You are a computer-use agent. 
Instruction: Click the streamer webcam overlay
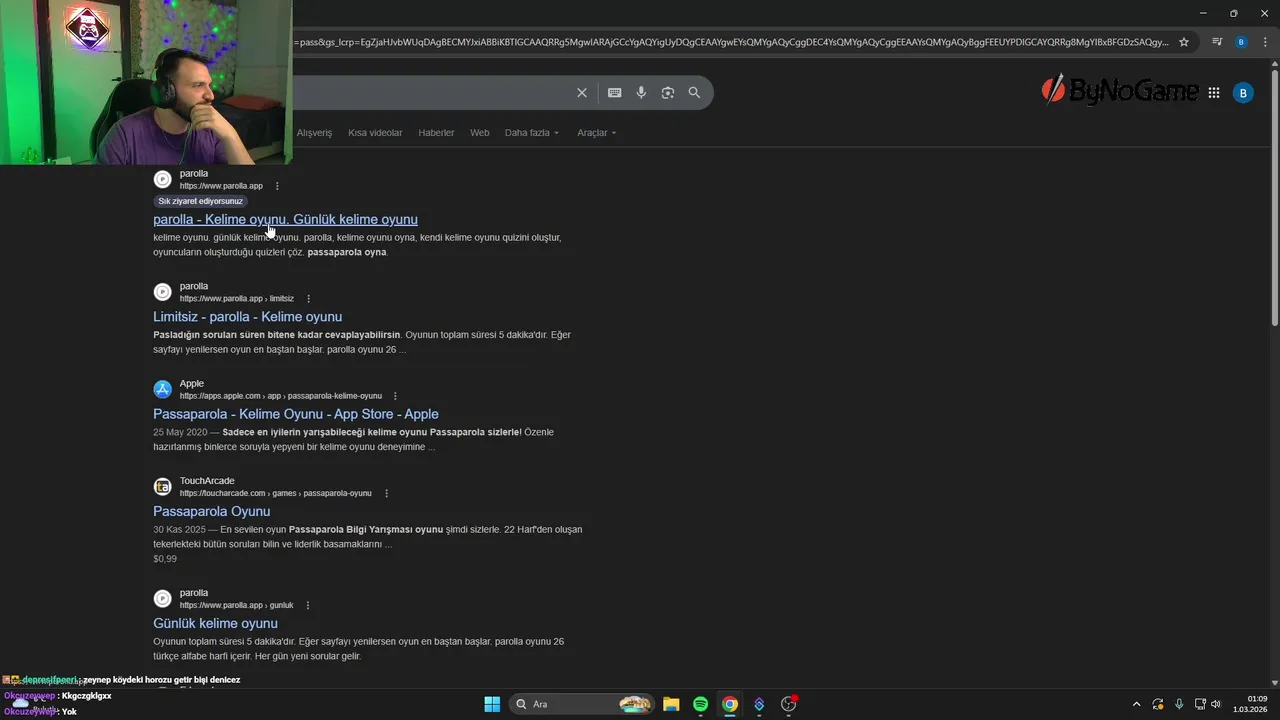[x=146, y=82]
